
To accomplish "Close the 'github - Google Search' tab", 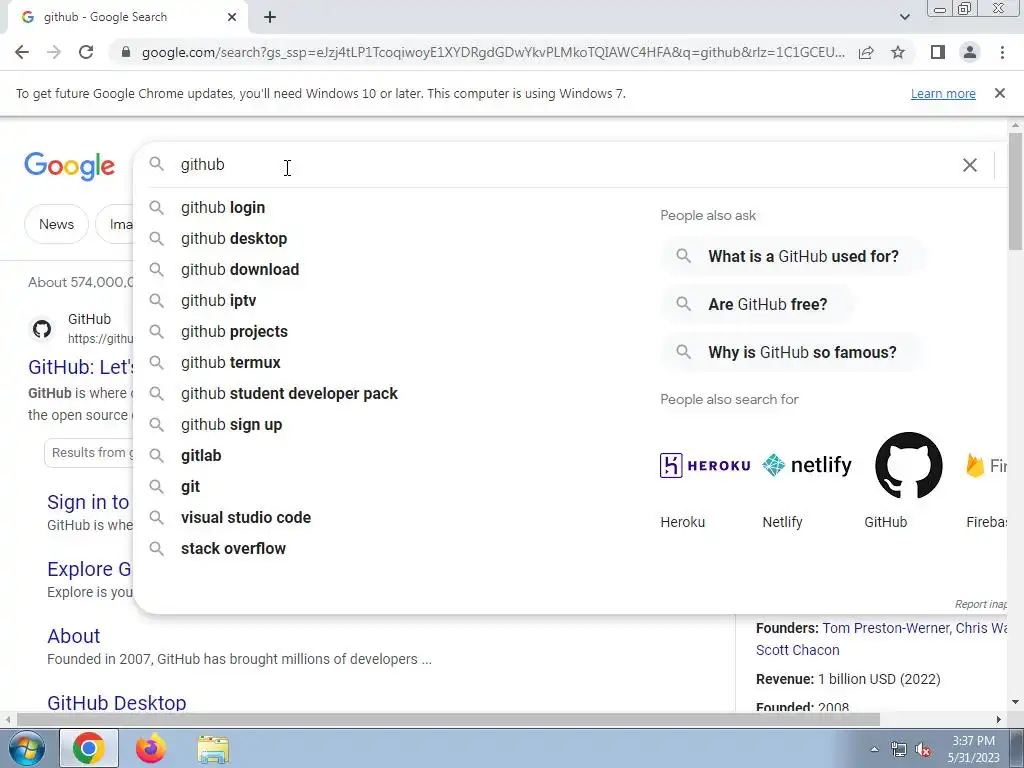I will [x=232, y=18].
